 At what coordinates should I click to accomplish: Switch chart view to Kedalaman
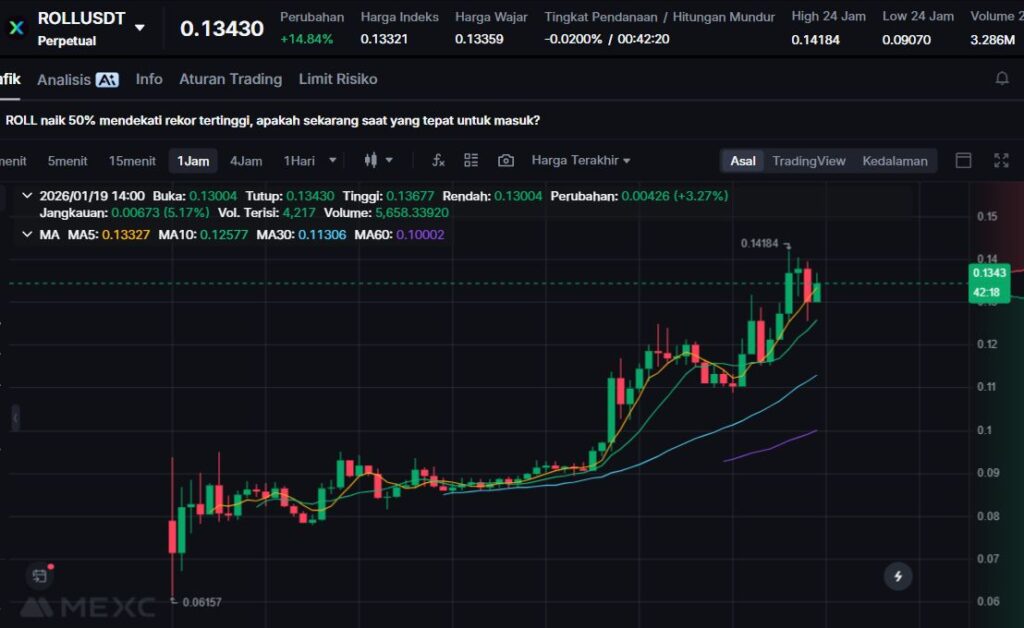tap(894, 161)
